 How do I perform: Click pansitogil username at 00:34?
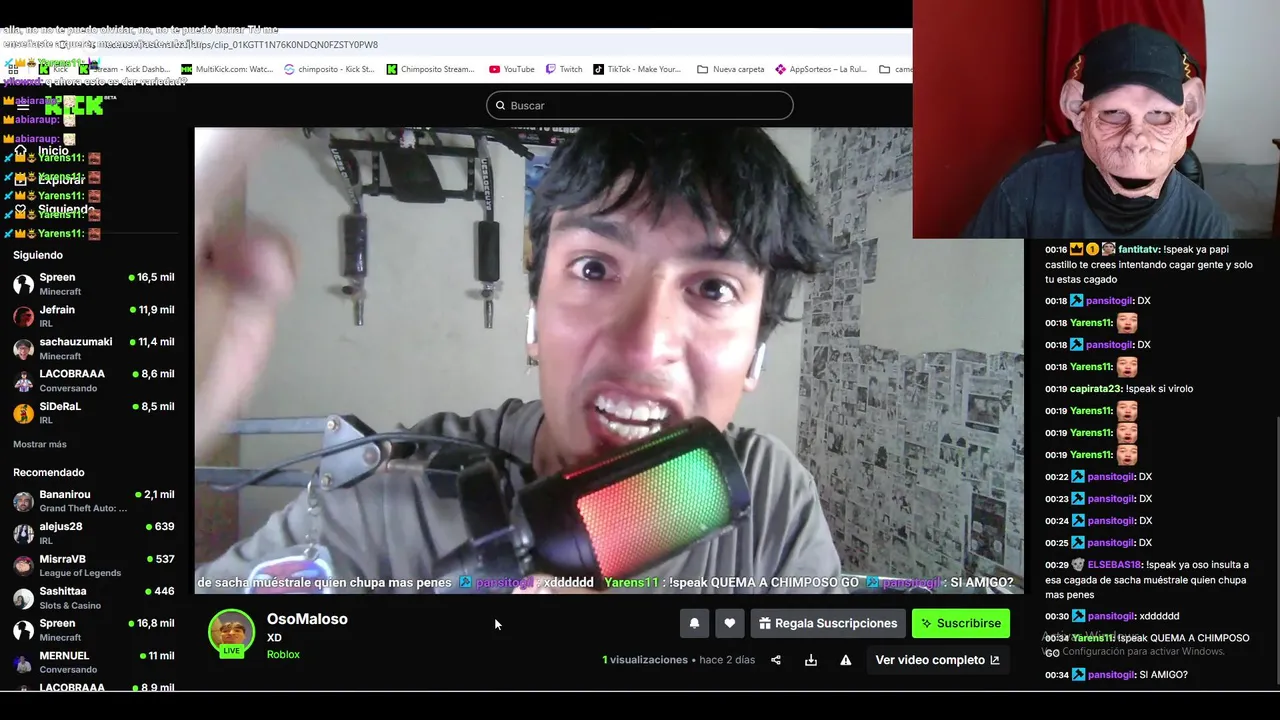click(x=1110, y=675)
